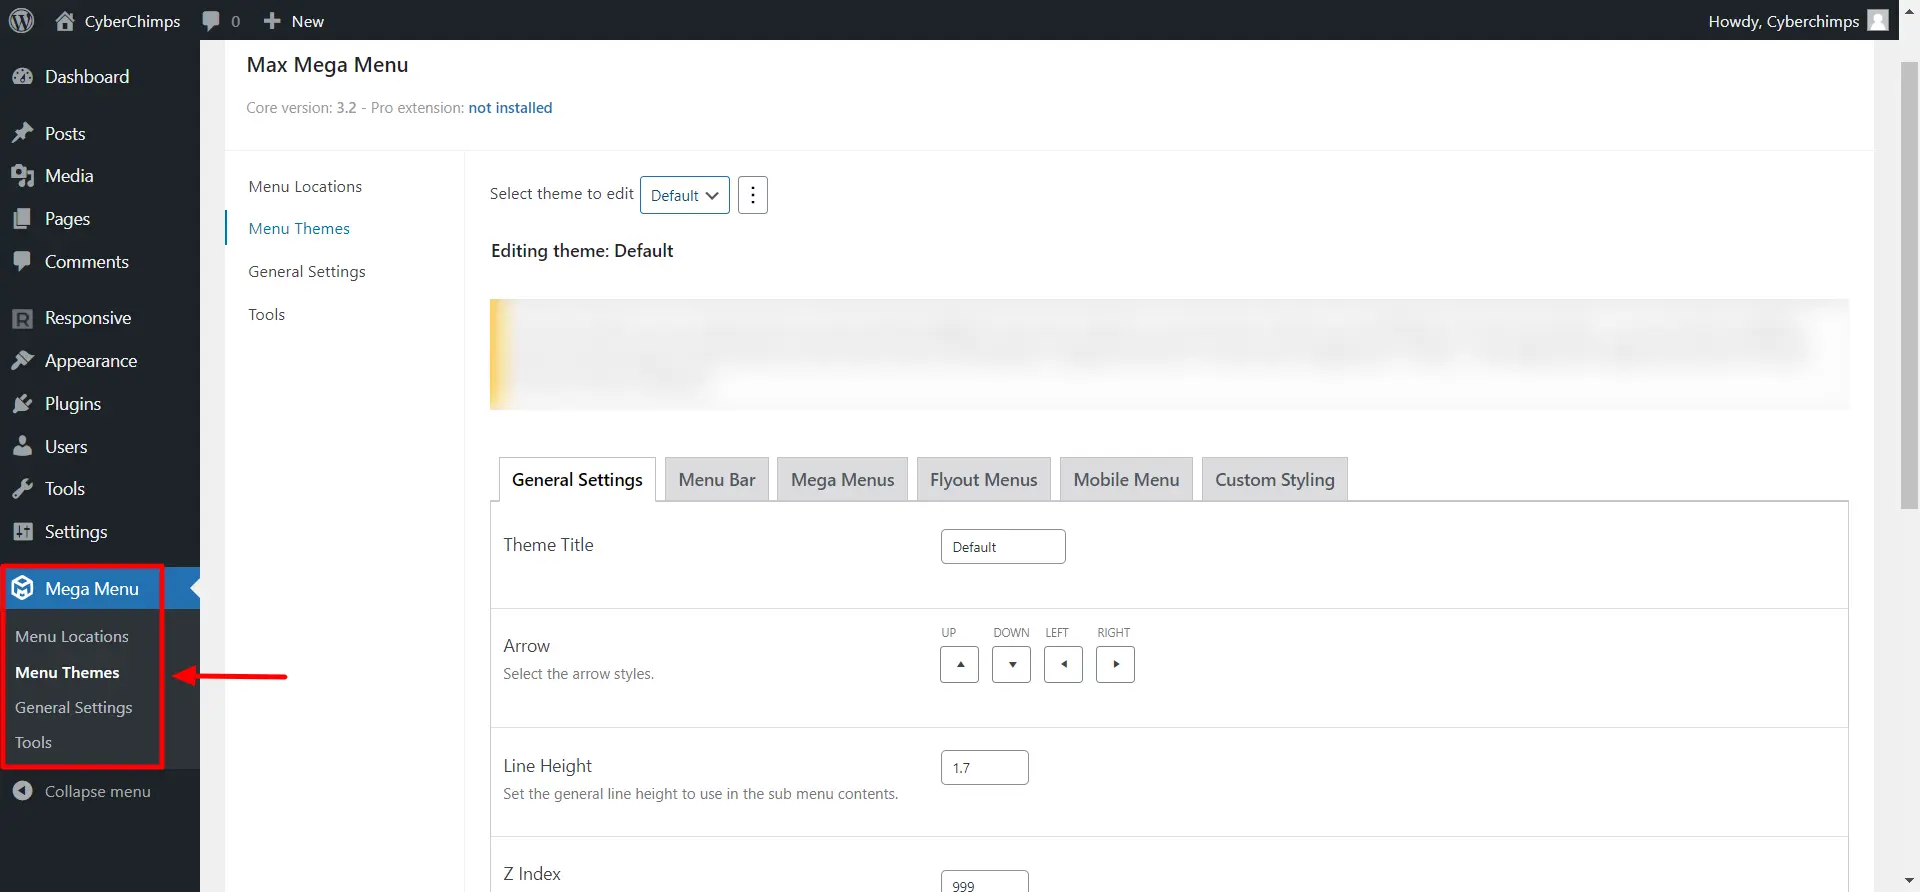Image resolution: width=1920 pixels, height=892 pixels.
Task: Click the 'not installed' Pro extension link
Action: (x=510, y=108)
